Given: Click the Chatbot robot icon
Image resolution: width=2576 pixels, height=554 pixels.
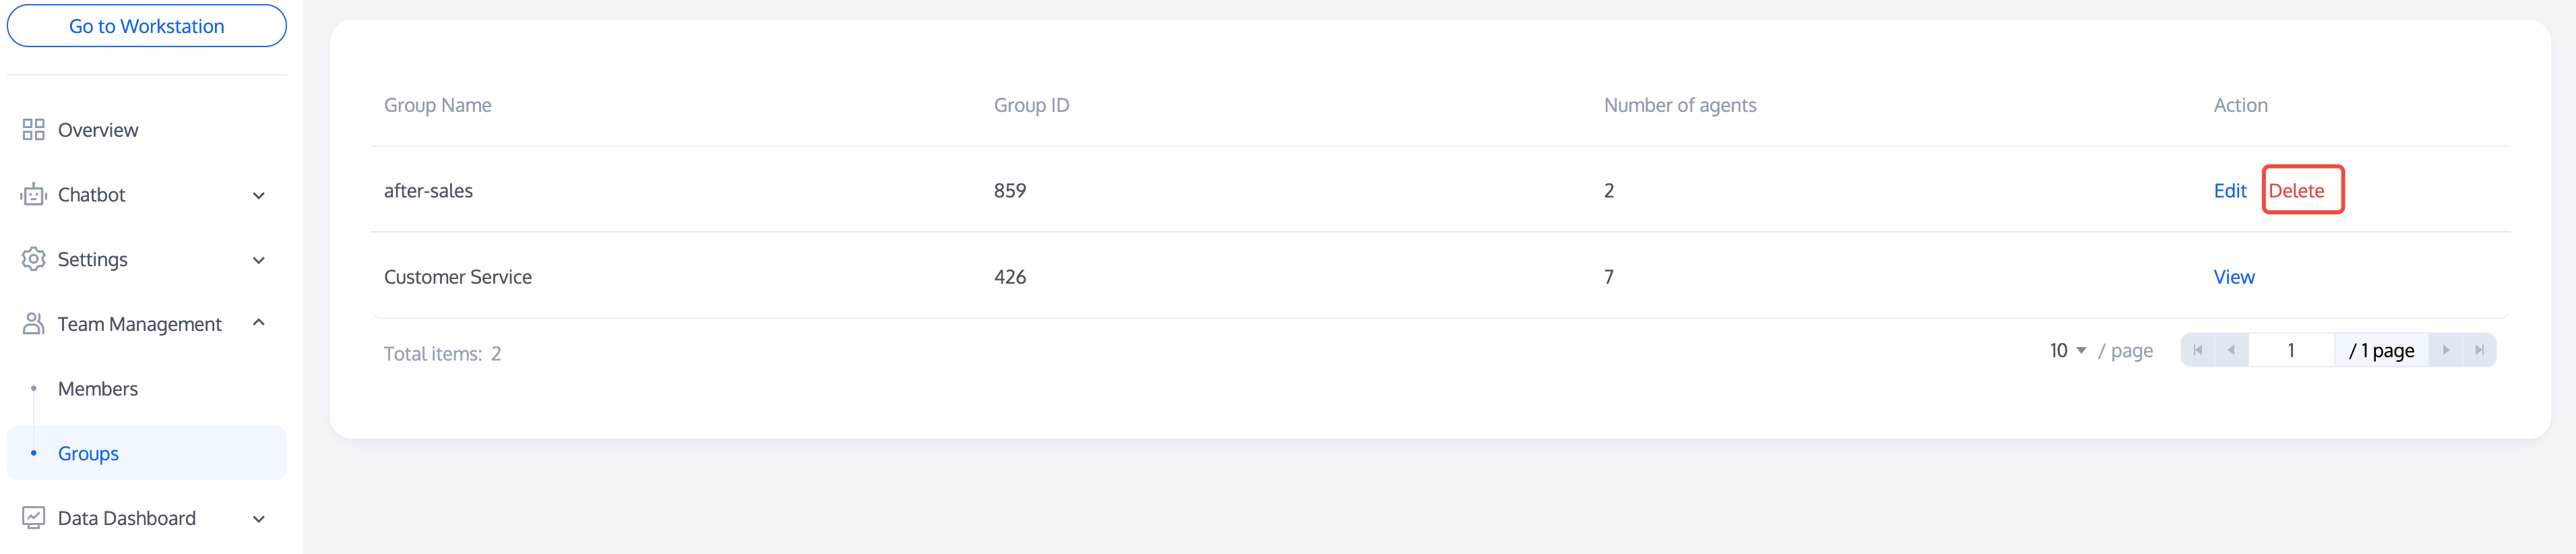Looking at the screenshot, I should click(33, 195).
